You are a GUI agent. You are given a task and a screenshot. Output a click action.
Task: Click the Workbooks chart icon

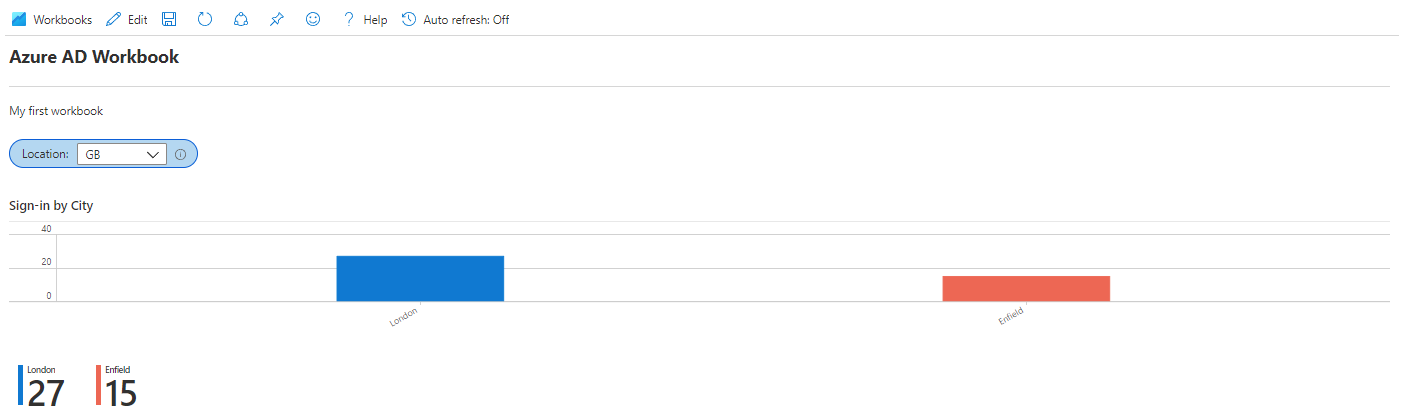click(x=19, y=19)
